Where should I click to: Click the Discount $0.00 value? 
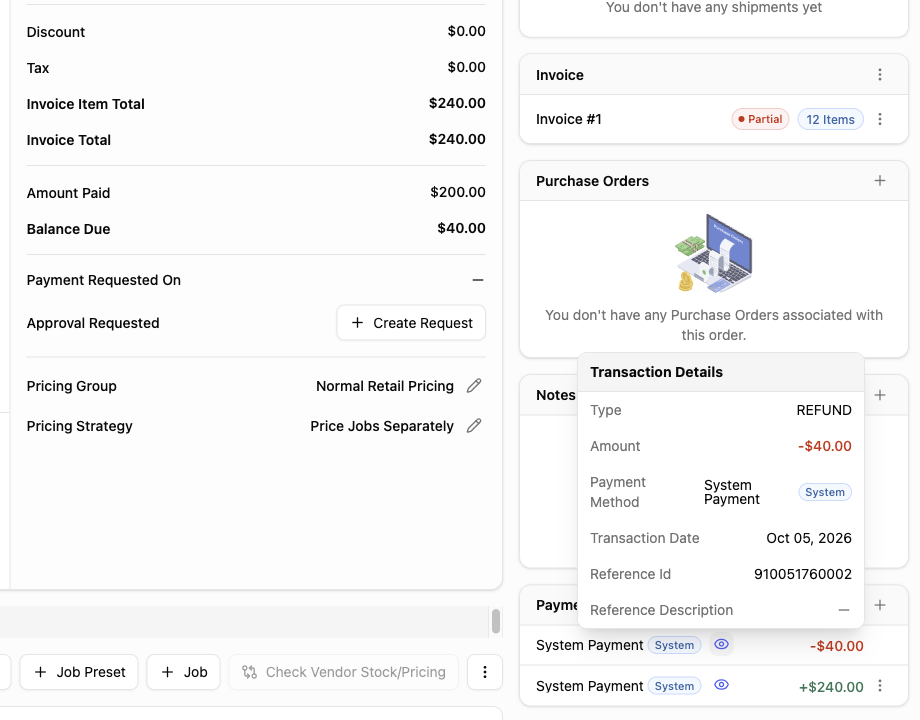466,31
